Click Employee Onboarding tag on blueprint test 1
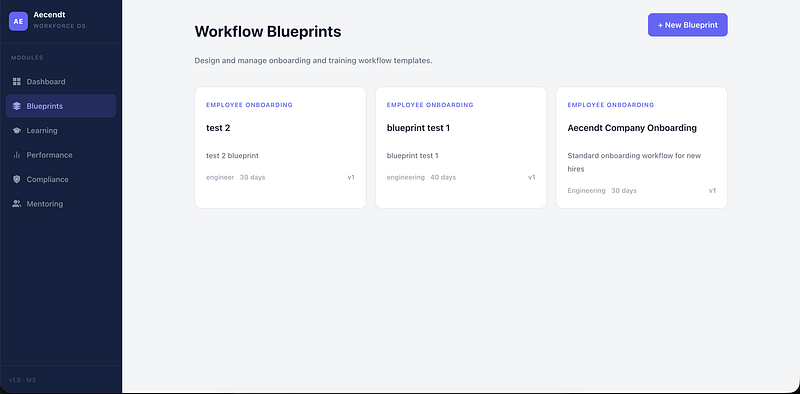The image size is (800, 394). (430, 105)
